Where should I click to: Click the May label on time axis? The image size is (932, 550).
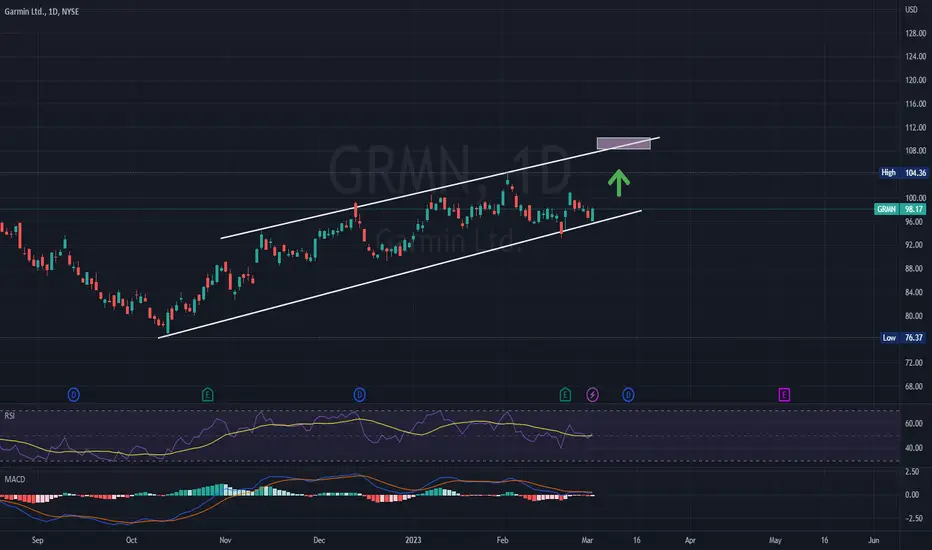coord(775,540)
